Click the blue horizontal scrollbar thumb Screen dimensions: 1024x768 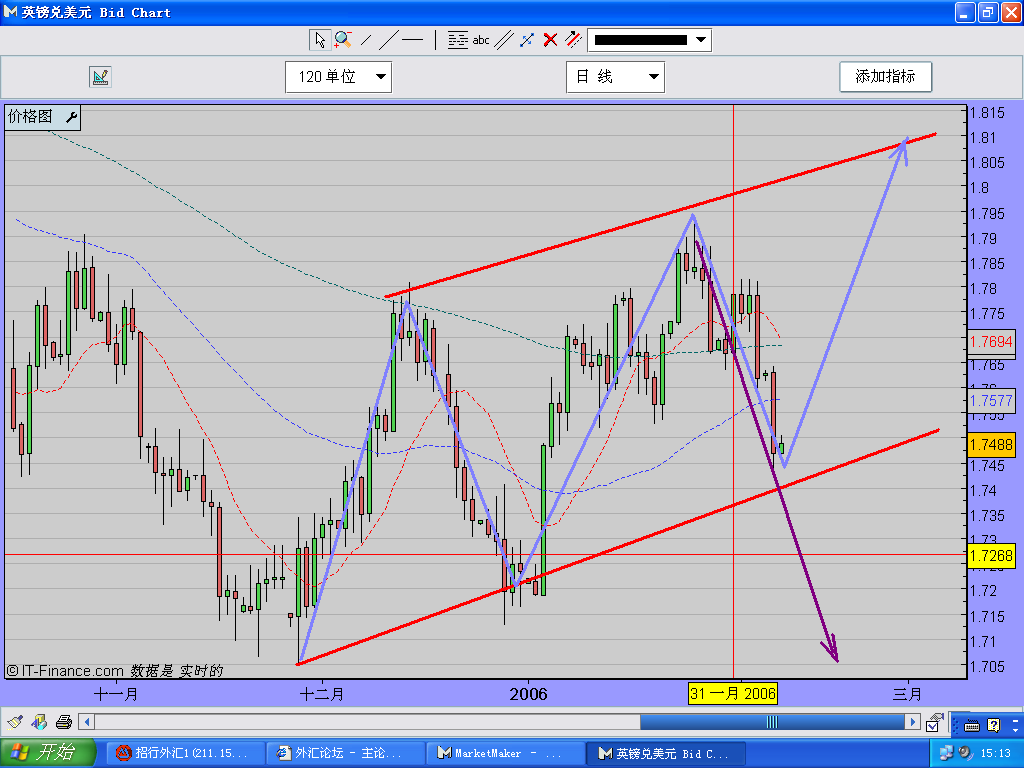click(x=772, y=722)
